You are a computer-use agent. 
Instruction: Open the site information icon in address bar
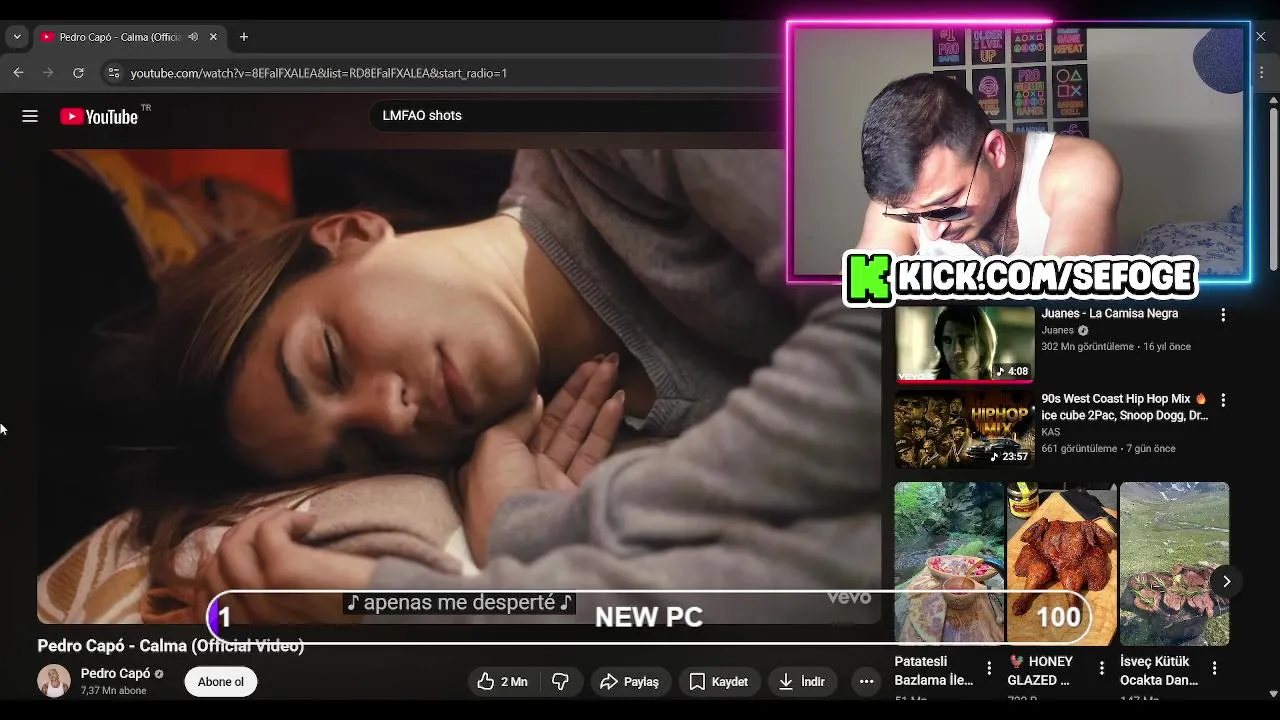pyautogui.click(x=114, y=73)
